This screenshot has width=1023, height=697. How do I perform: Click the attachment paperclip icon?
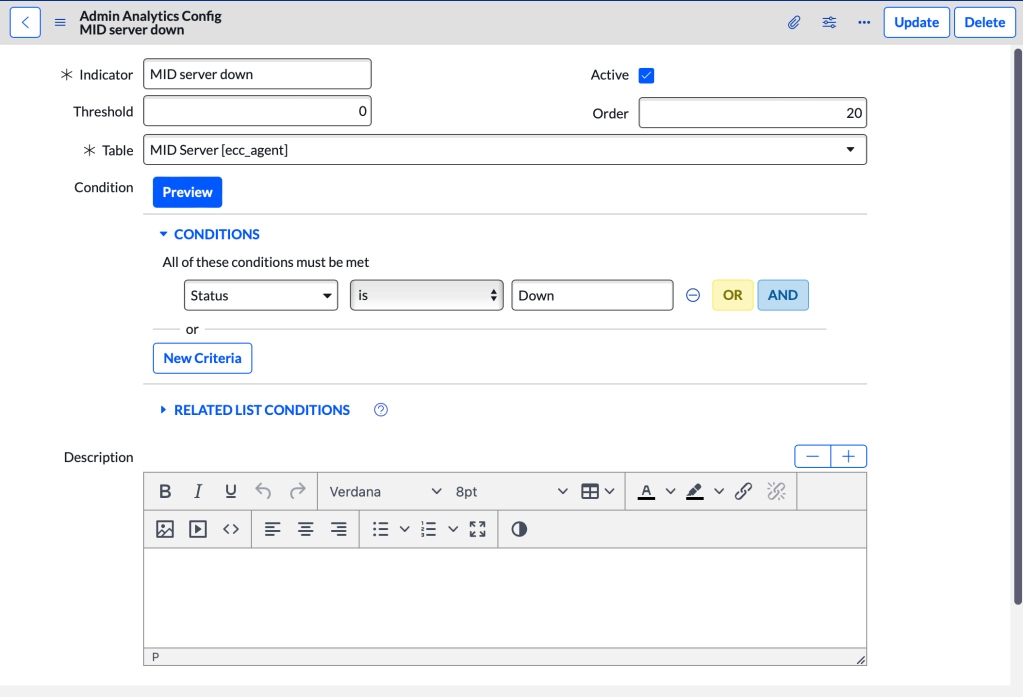coord(794,22)
